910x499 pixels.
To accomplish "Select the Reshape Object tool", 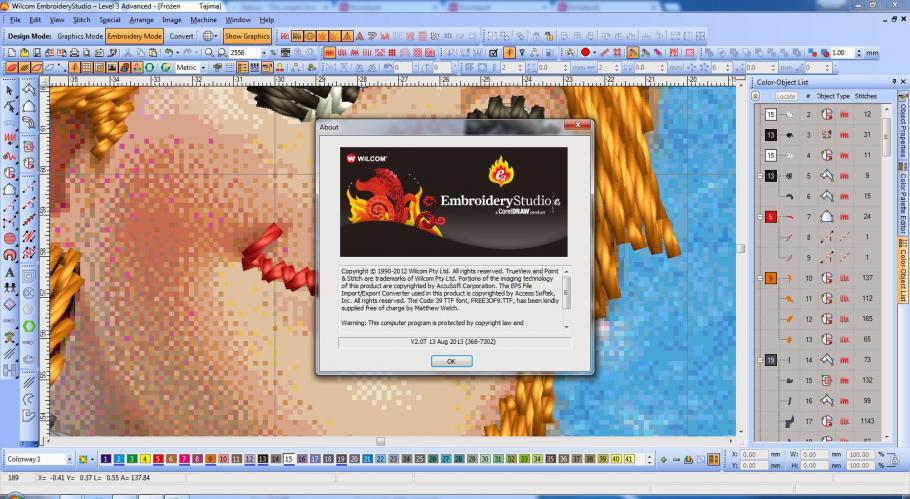I will click(10, 106).
